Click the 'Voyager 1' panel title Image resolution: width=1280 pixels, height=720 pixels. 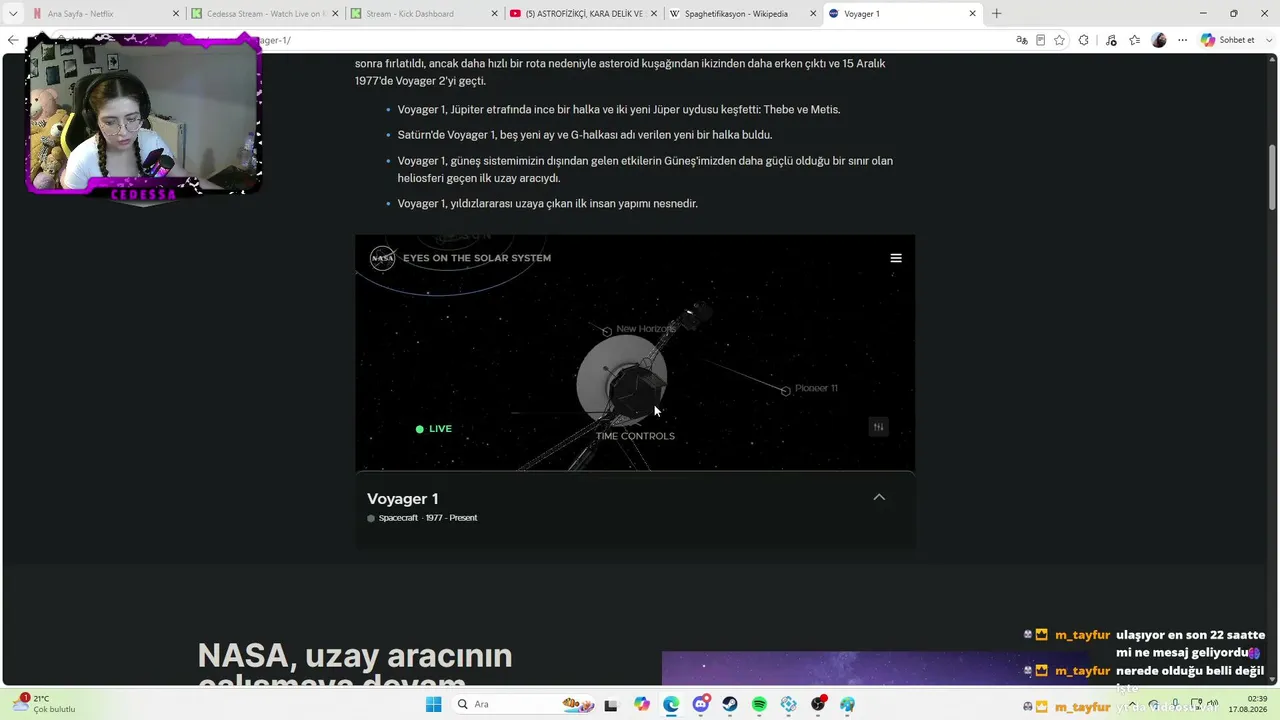403,499
